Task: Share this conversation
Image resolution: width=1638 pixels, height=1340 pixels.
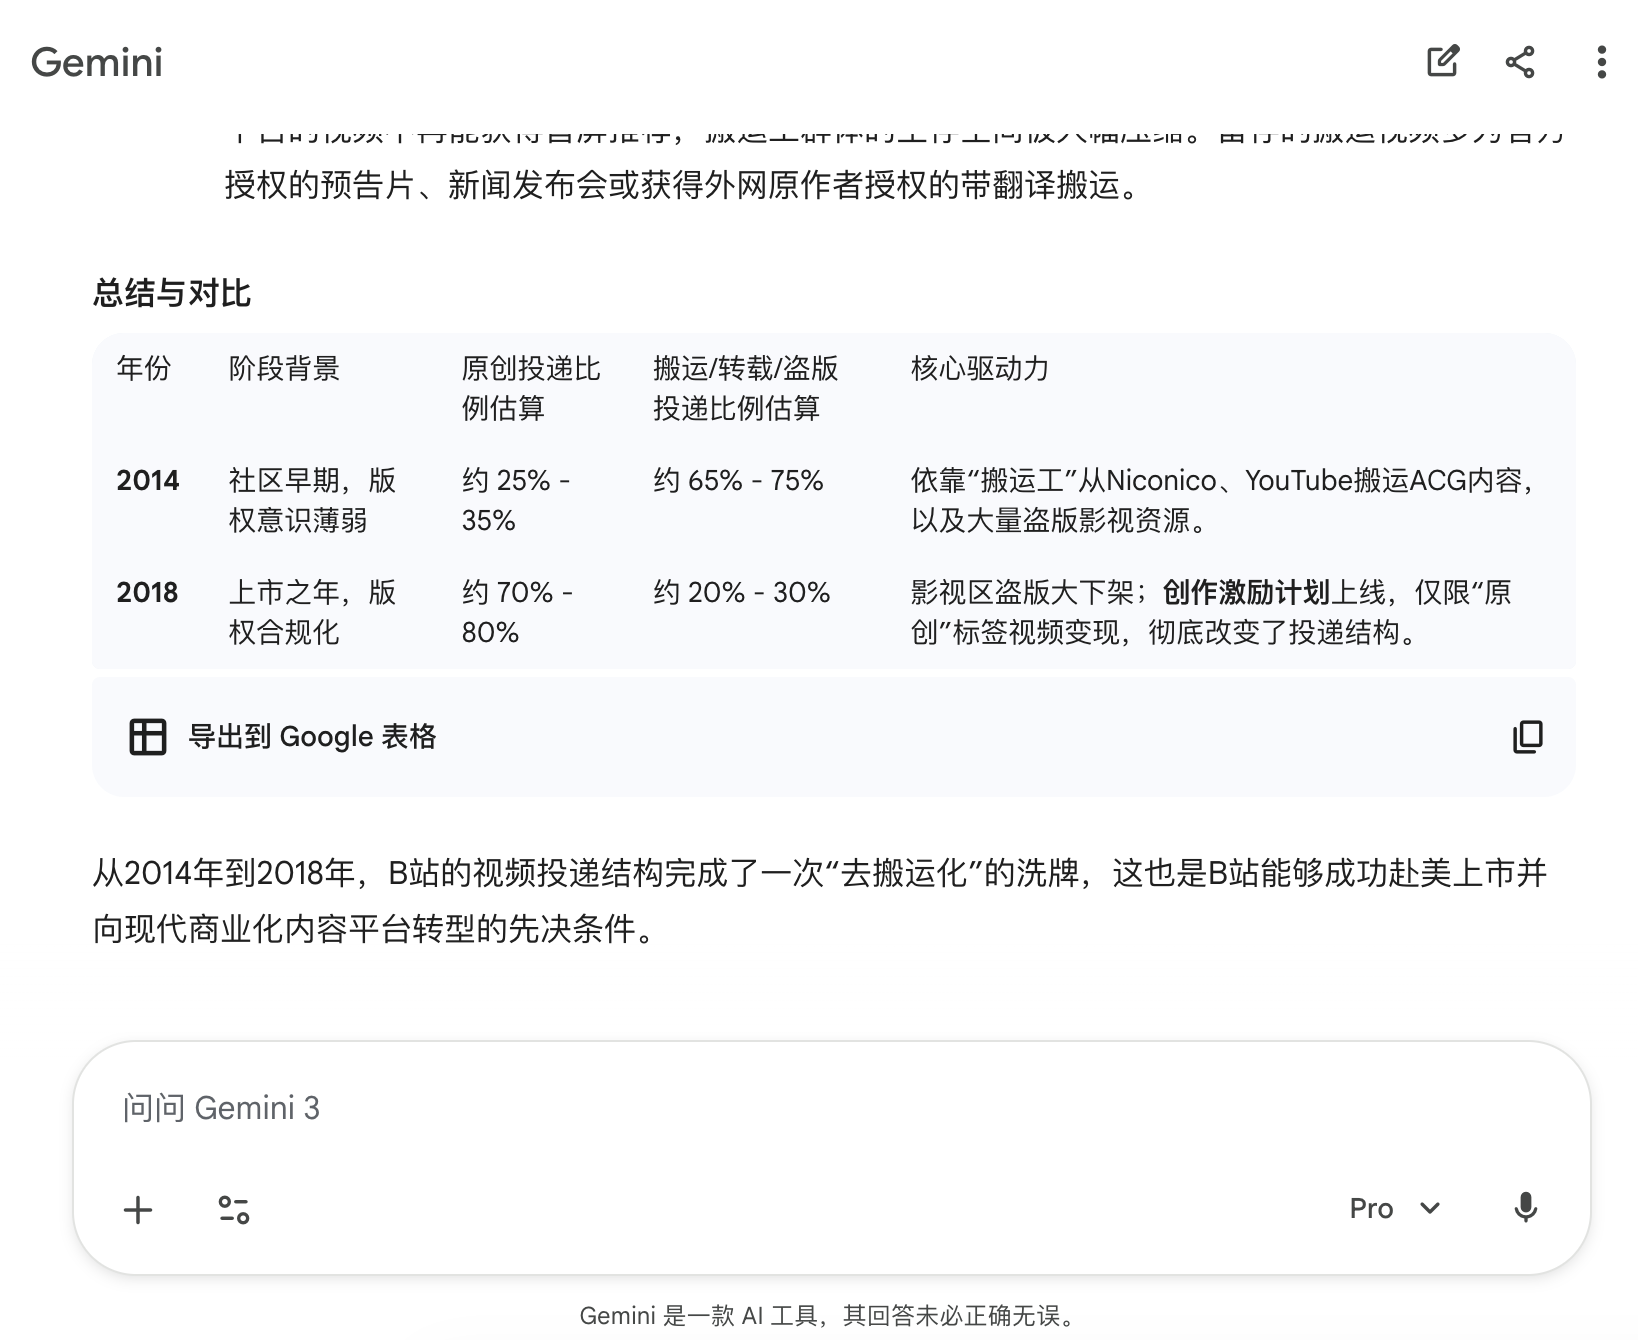Action: coord(1521,62)
